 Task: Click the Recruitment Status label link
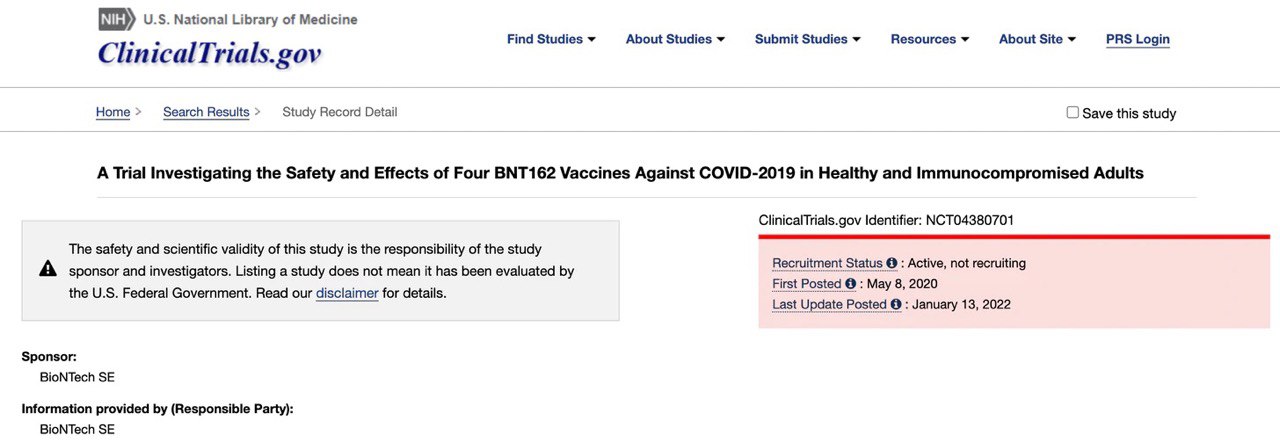pyautogui.click(x=827, y=263)
